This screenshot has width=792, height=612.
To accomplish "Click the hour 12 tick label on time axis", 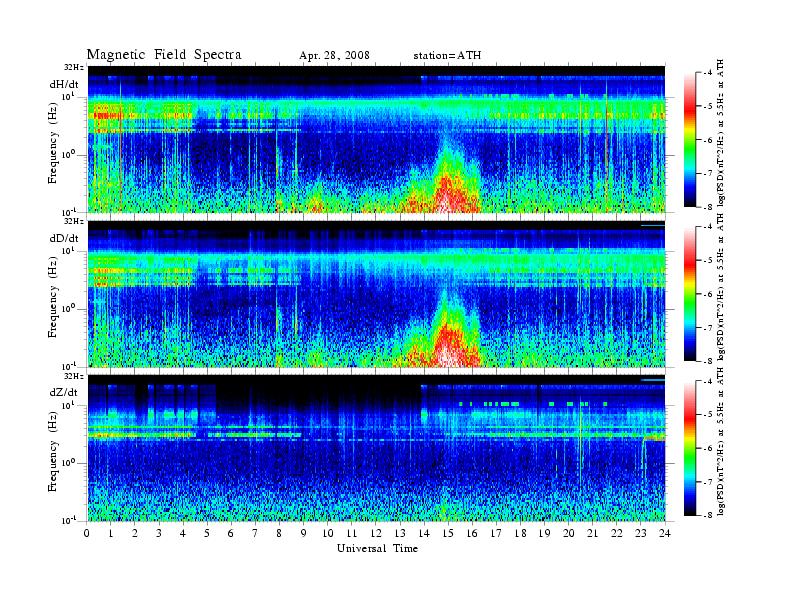I will tap(376, 533).
